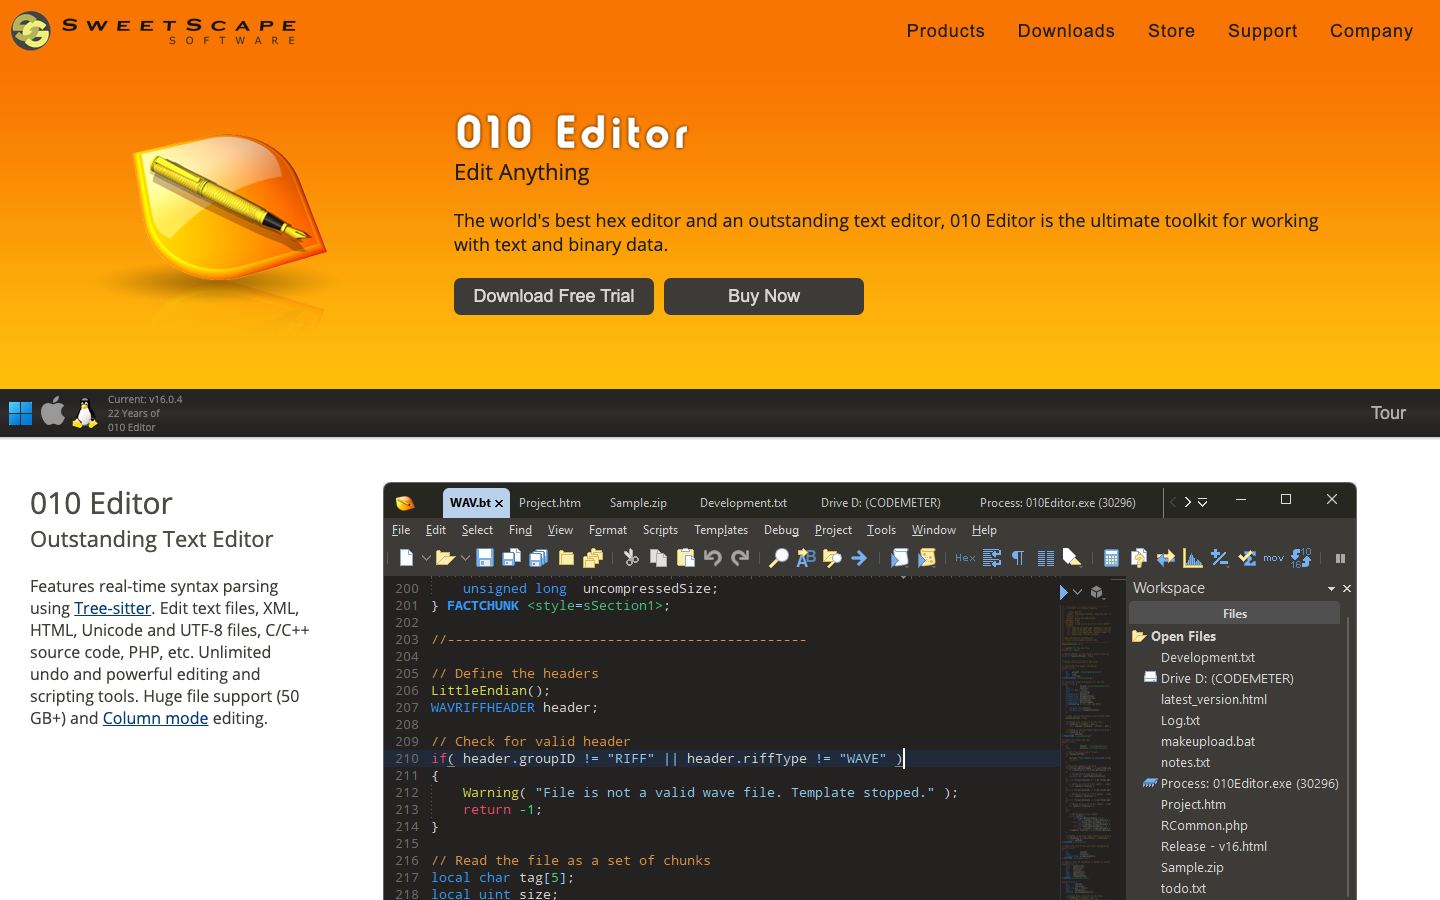1440x900 pixels.
Task: Click the Buy Now button
Action: pyautogui.click(x=764, y=296)
